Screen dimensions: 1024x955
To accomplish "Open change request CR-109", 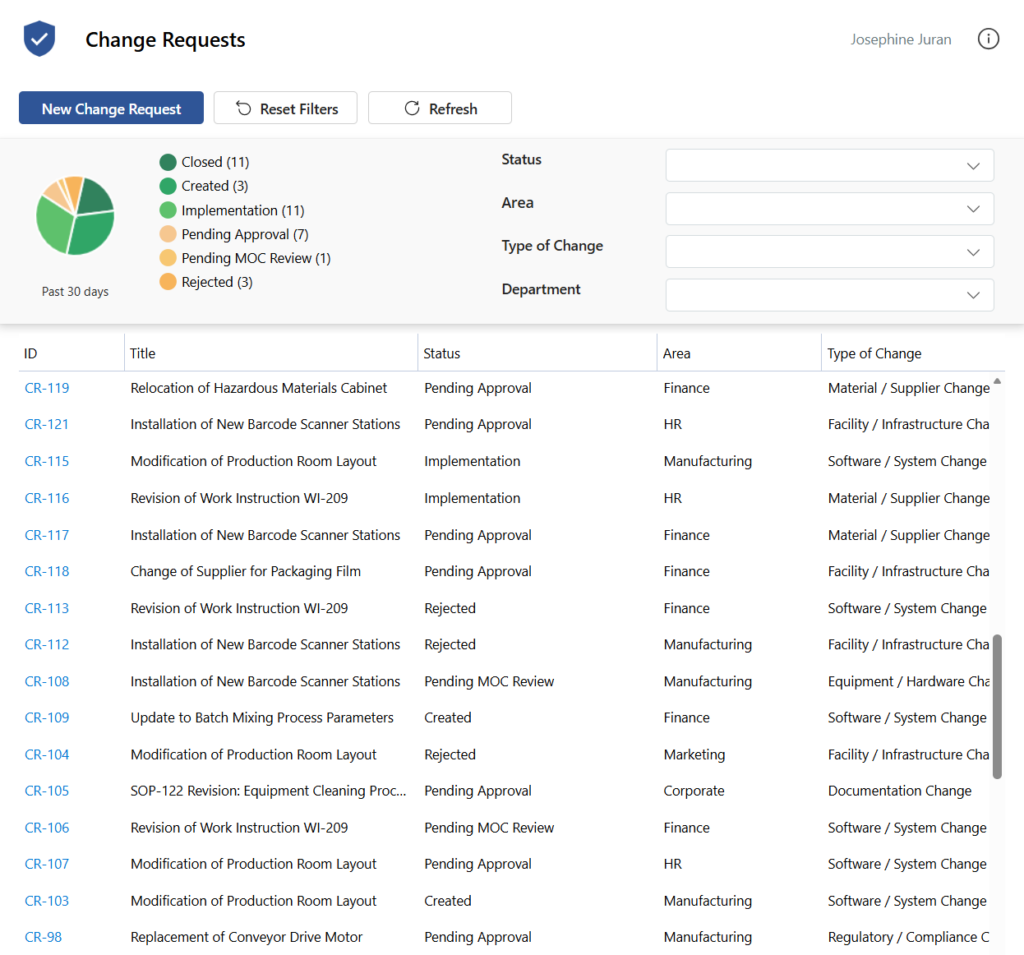I will click(47, 718).
